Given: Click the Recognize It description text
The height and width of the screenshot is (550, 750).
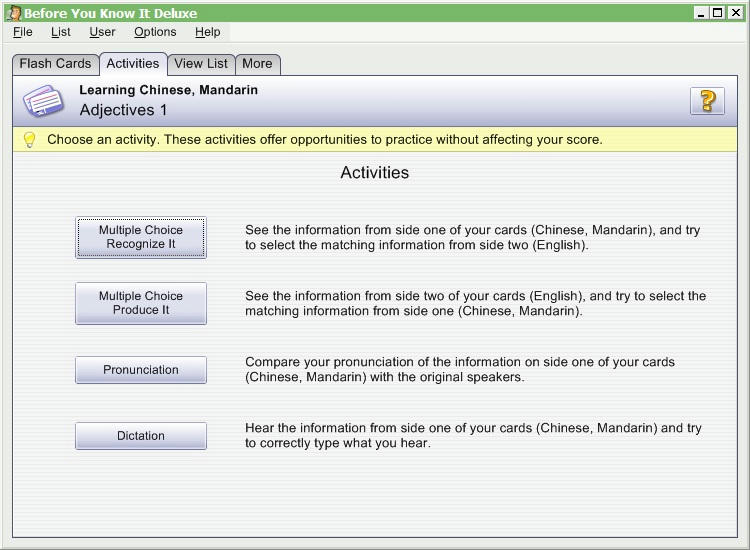Looking at the screenshot, I should (x=473, y=237).
